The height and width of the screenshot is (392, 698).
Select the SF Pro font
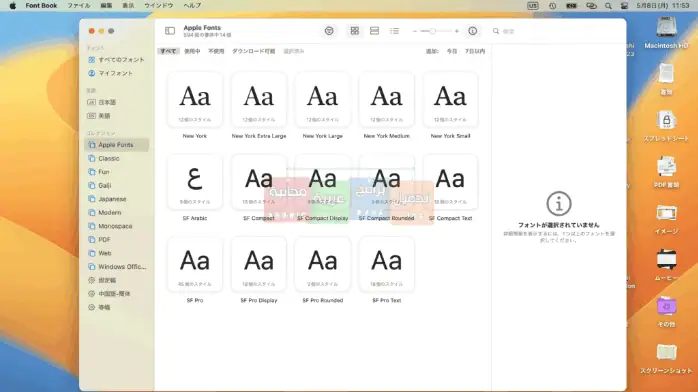(x=195, y=264)
